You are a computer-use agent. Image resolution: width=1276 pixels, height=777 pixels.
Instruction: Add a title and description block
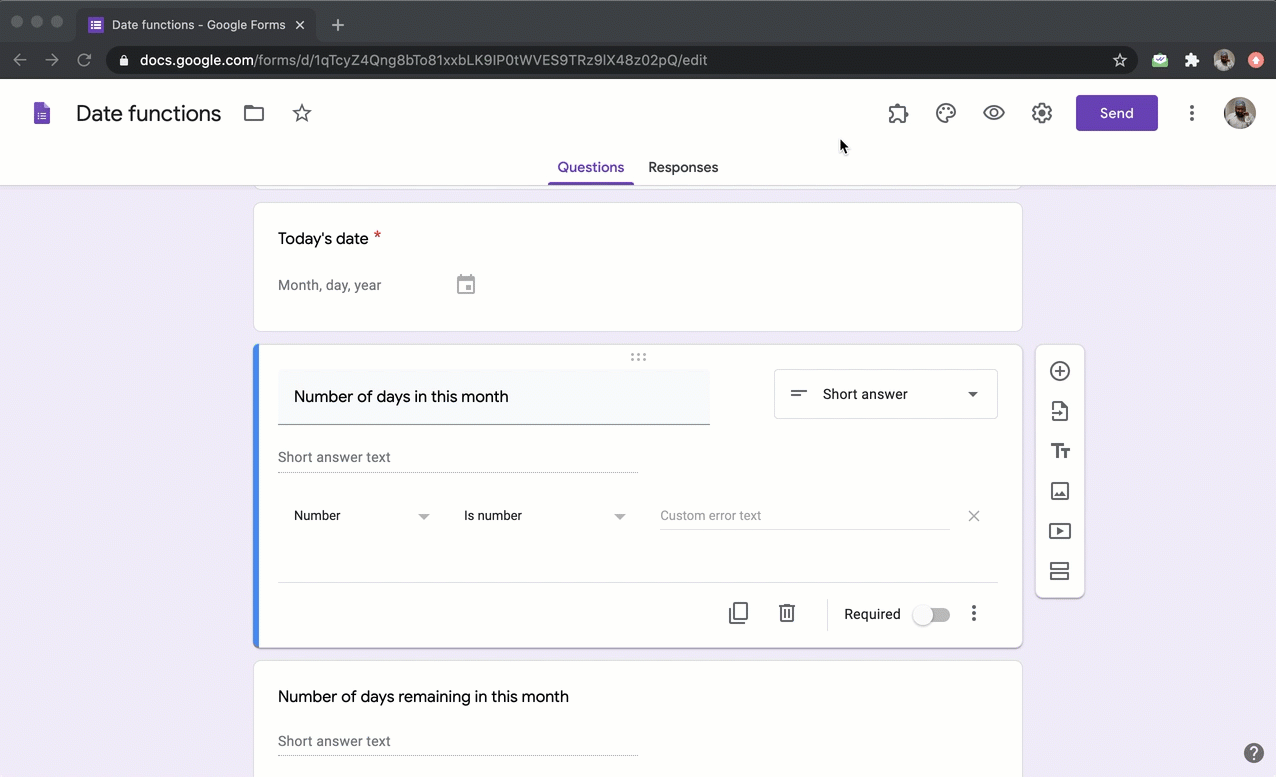pos(1059,450)
